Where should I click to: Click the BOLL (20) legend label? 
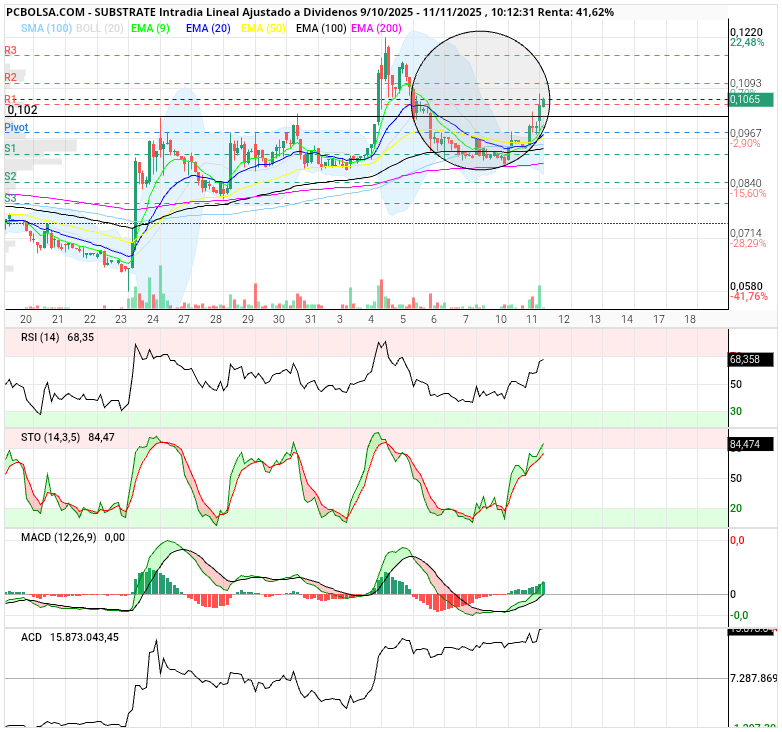click(x=100, y=28)
